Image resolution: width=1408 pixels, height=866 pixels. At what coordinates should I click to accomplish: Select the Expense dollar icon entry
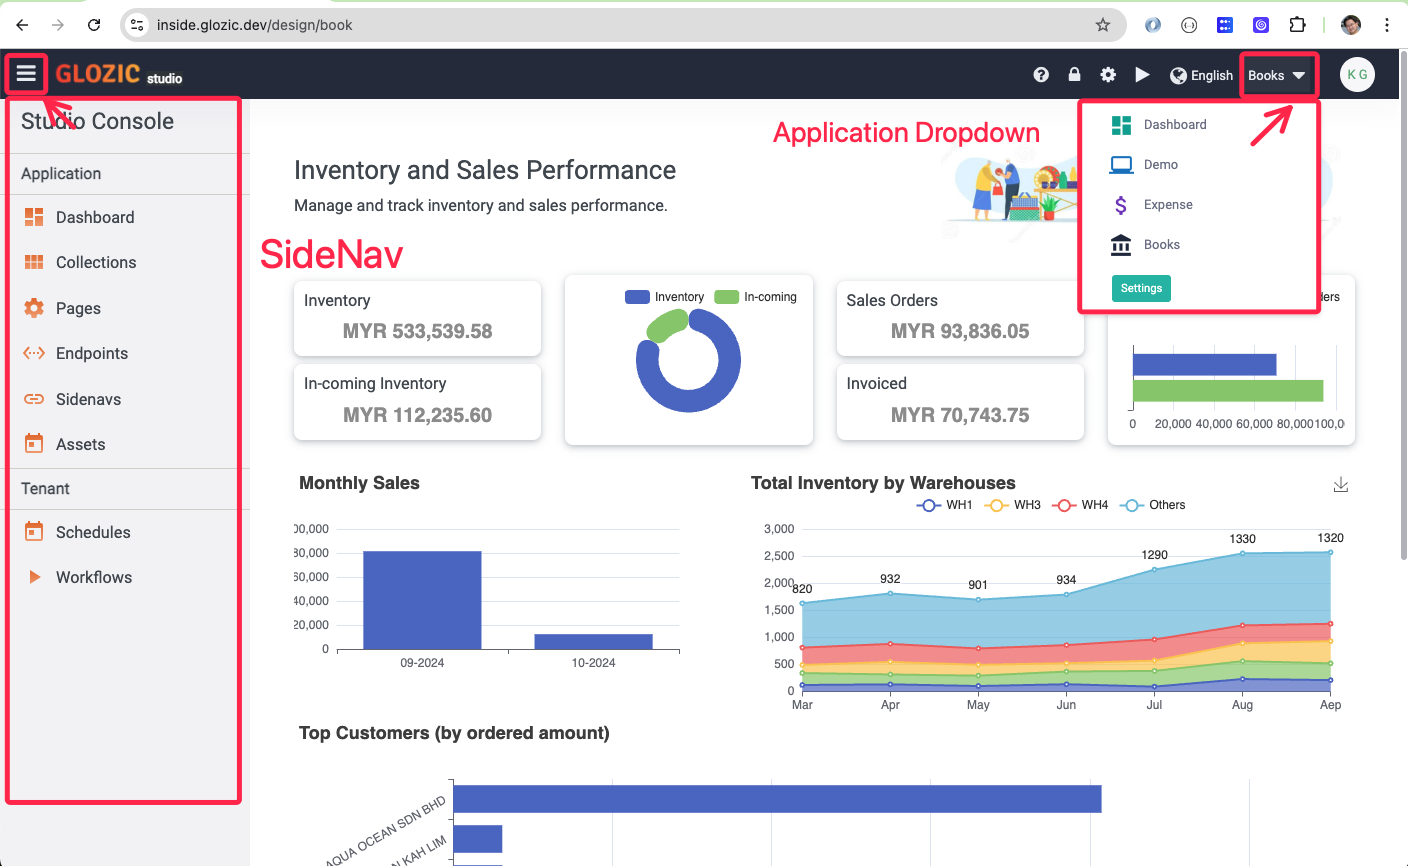click(x=1121, y=205)
